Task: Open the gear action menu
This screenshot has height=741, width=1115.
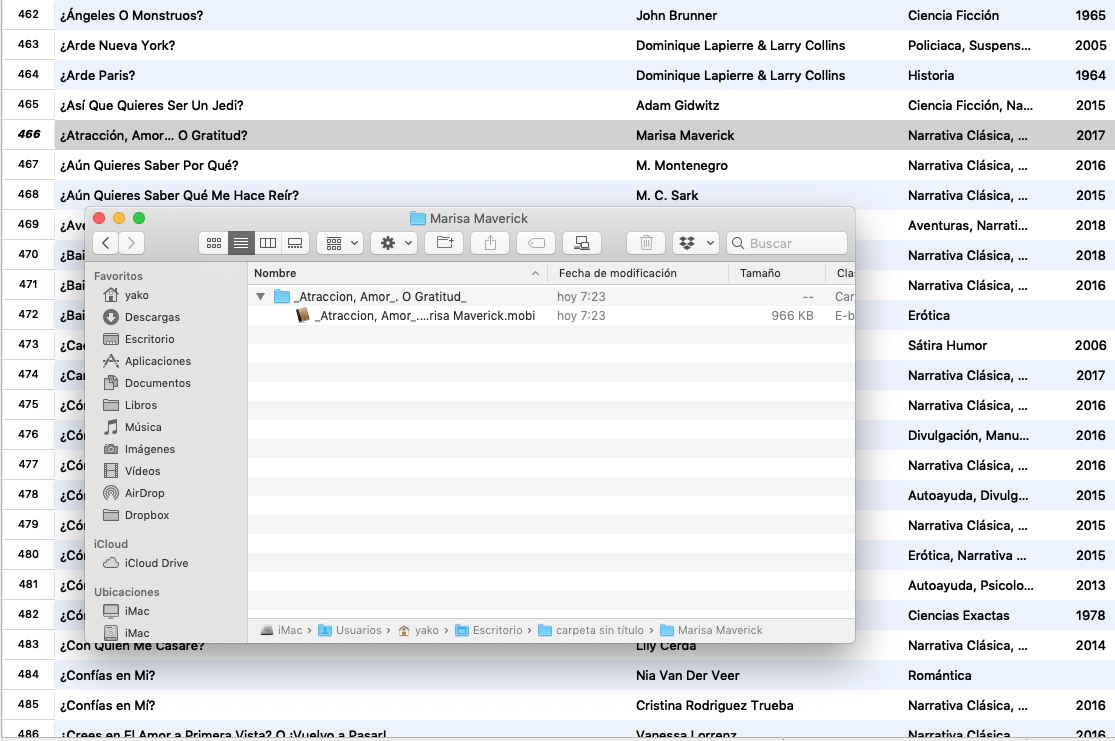Action: point(394,243)
